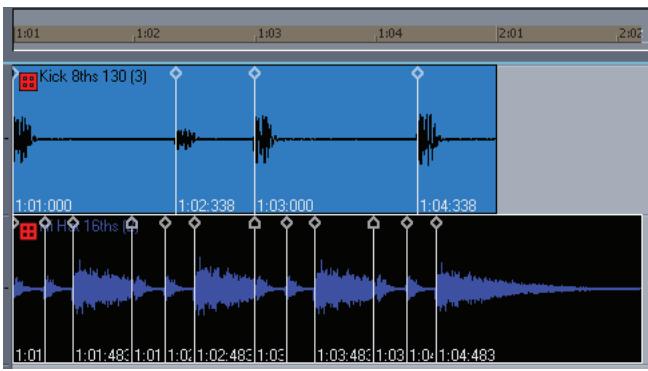Image resolution: width=648 pixels, height=371 pixels.
Task: Select hi-hat diamond marker above the 1:01:483 label
Action: coord(73,223)
